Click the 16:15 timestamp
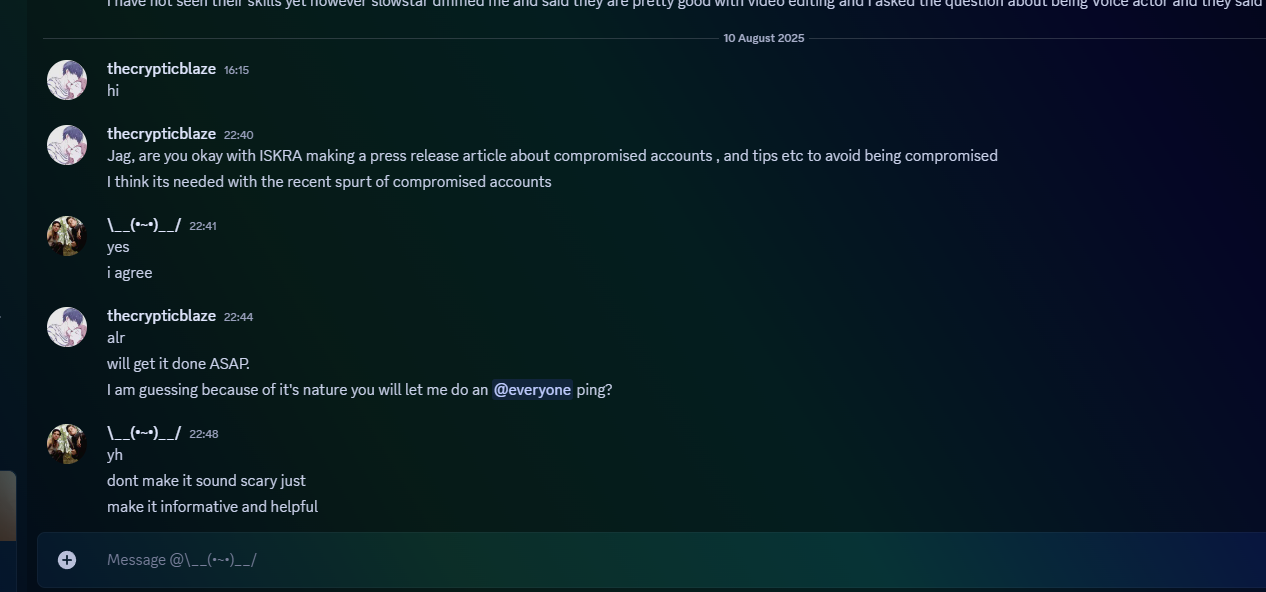This screenshot has height=592, width=1266. [236, 70]
